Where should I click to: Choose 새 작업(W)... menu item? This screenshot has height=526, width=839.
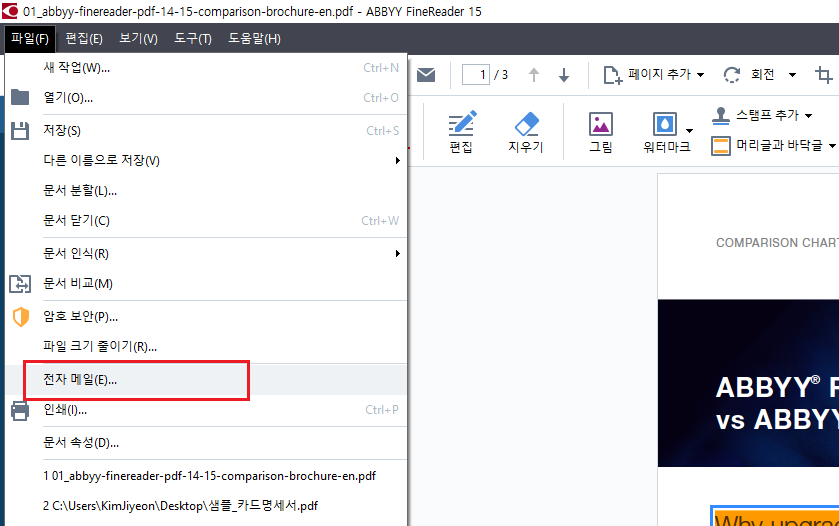click(x=206, y=68)
